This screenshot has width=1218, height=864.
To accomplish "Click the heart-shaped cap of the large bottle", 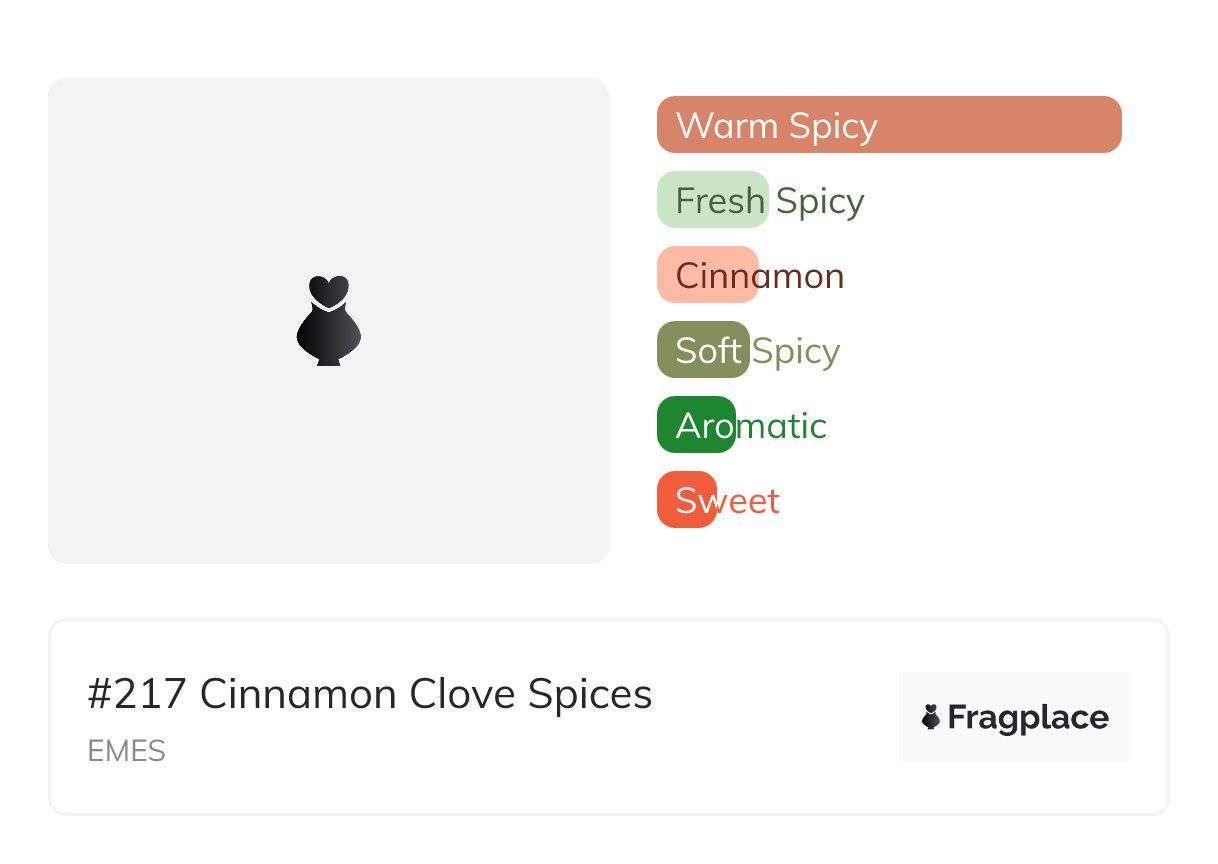I will [x=328, y=289].
